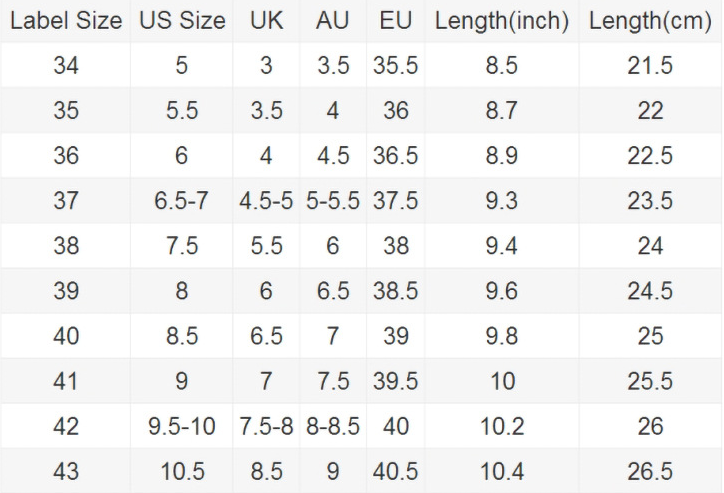724x493 pixels.
Task: Click the Length(cm) column header
Action: pos(650,21)
